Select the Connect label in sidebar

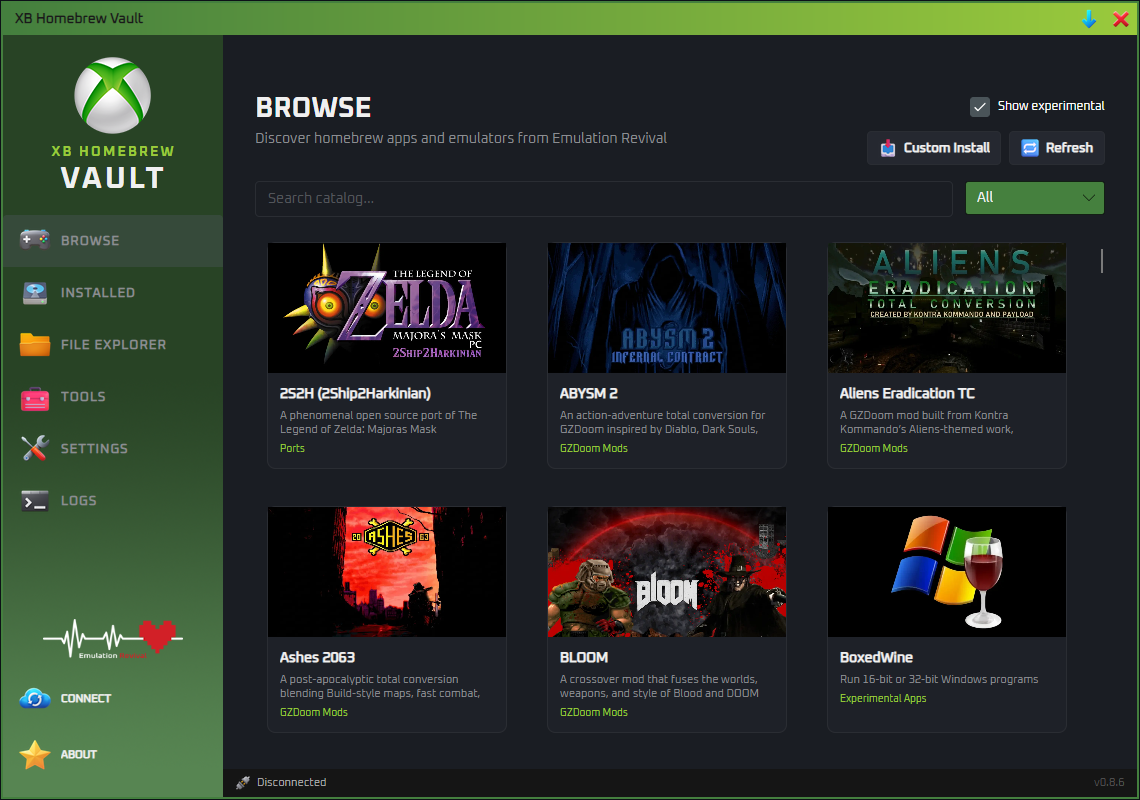coord(86,699)
